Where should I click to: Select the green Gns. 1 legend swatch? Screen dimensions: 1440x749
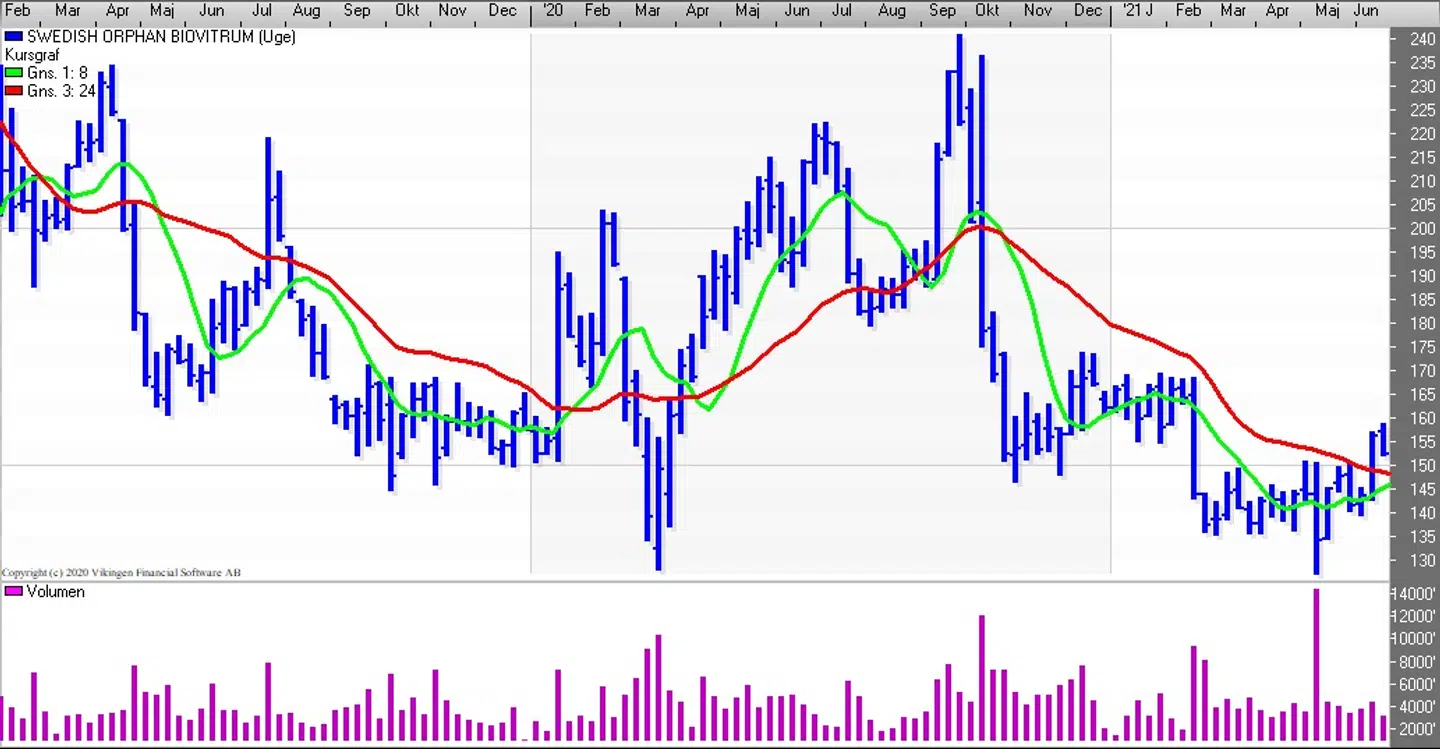pyautogui.click(x=14, y=73)
